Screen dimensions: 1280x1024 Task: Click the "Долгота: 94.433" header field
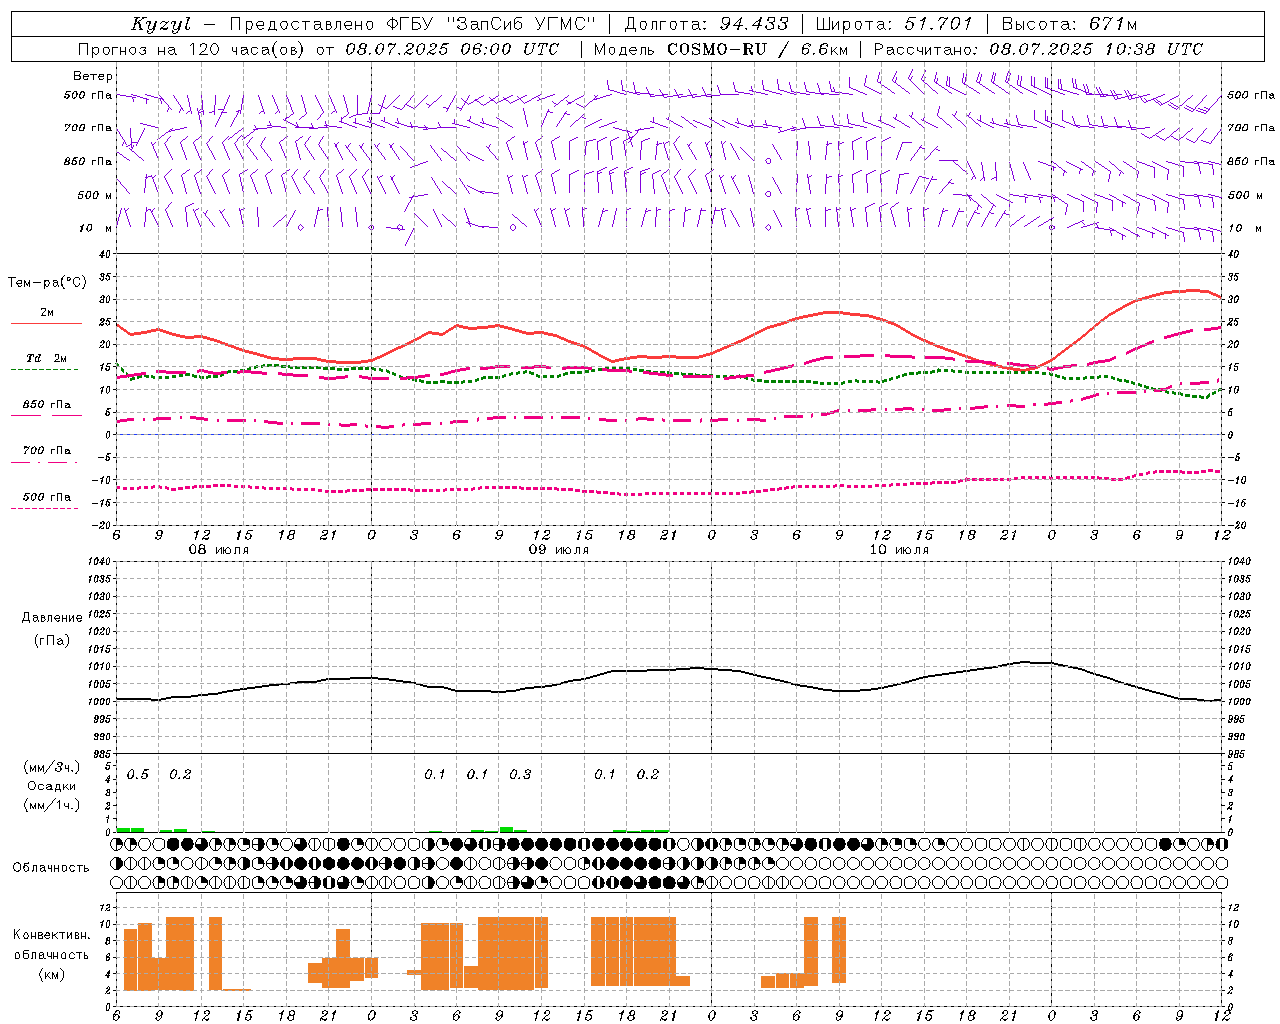(706, 24)
